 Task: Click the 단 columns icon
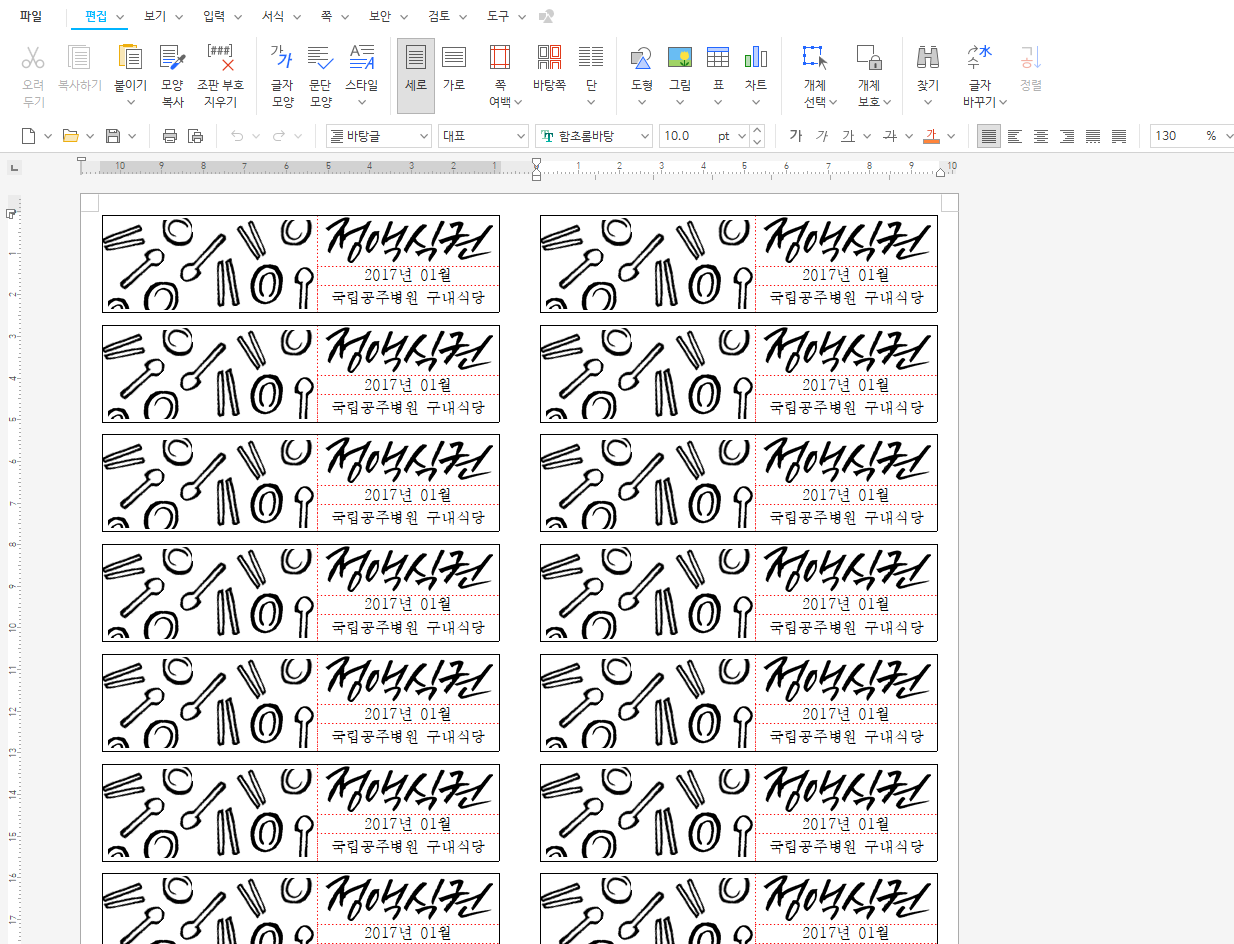point(591,58)
